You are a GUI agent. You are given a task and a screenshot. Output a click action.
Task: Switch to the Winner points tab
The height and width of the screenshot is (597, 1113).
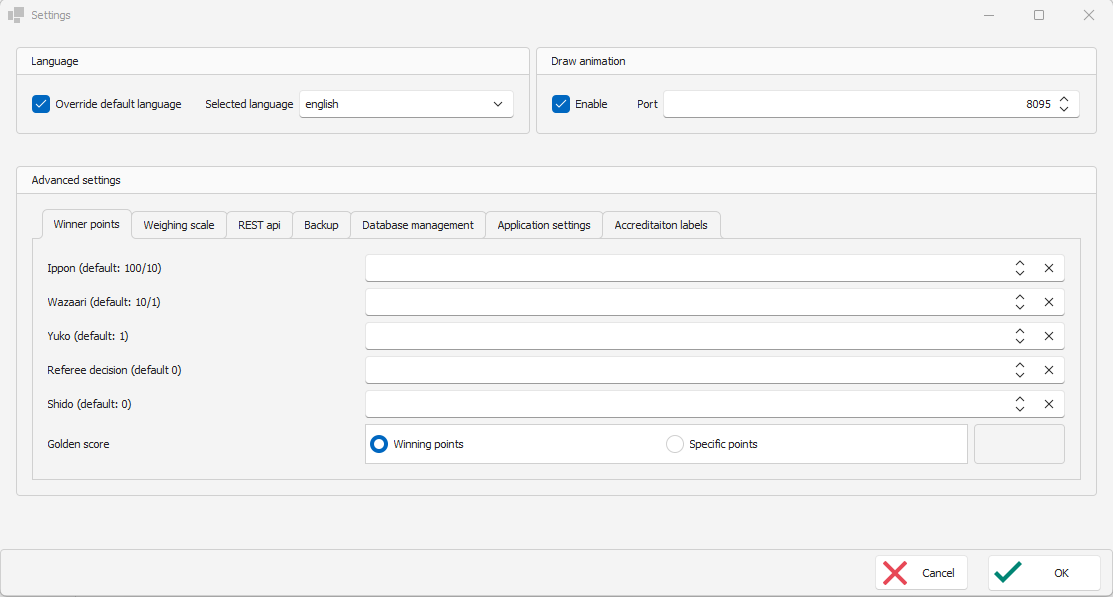pos(87,224)
